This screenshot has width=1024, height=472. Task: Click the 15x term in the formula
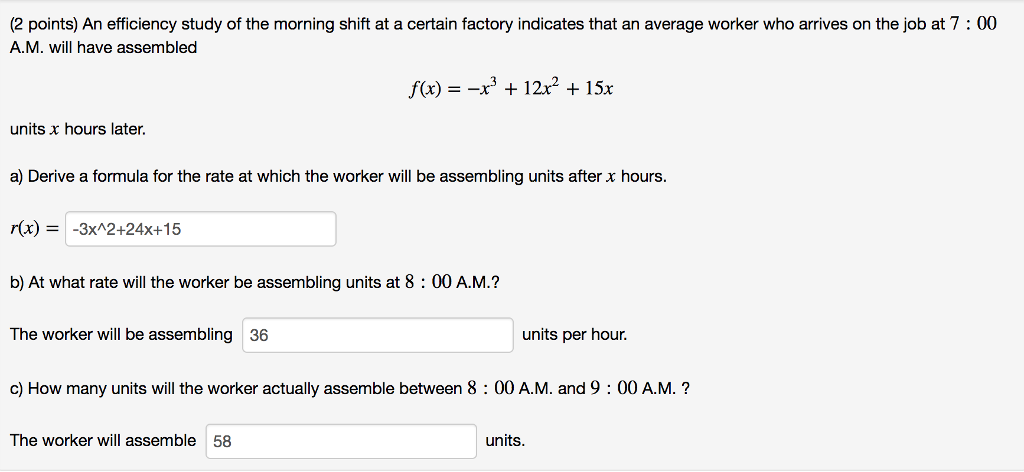pyautogui.click(x=598, y=89)
